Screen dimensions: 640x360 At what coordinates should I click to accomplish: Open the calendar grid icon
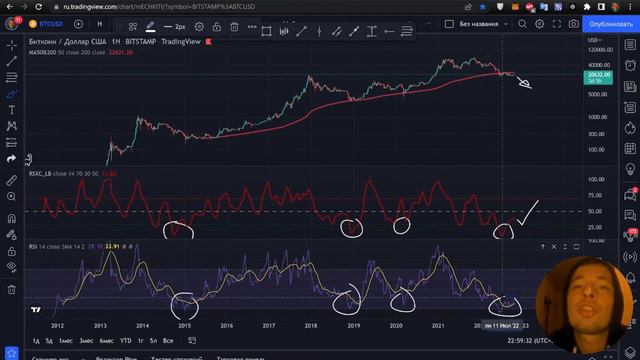(x=630, y=149)
